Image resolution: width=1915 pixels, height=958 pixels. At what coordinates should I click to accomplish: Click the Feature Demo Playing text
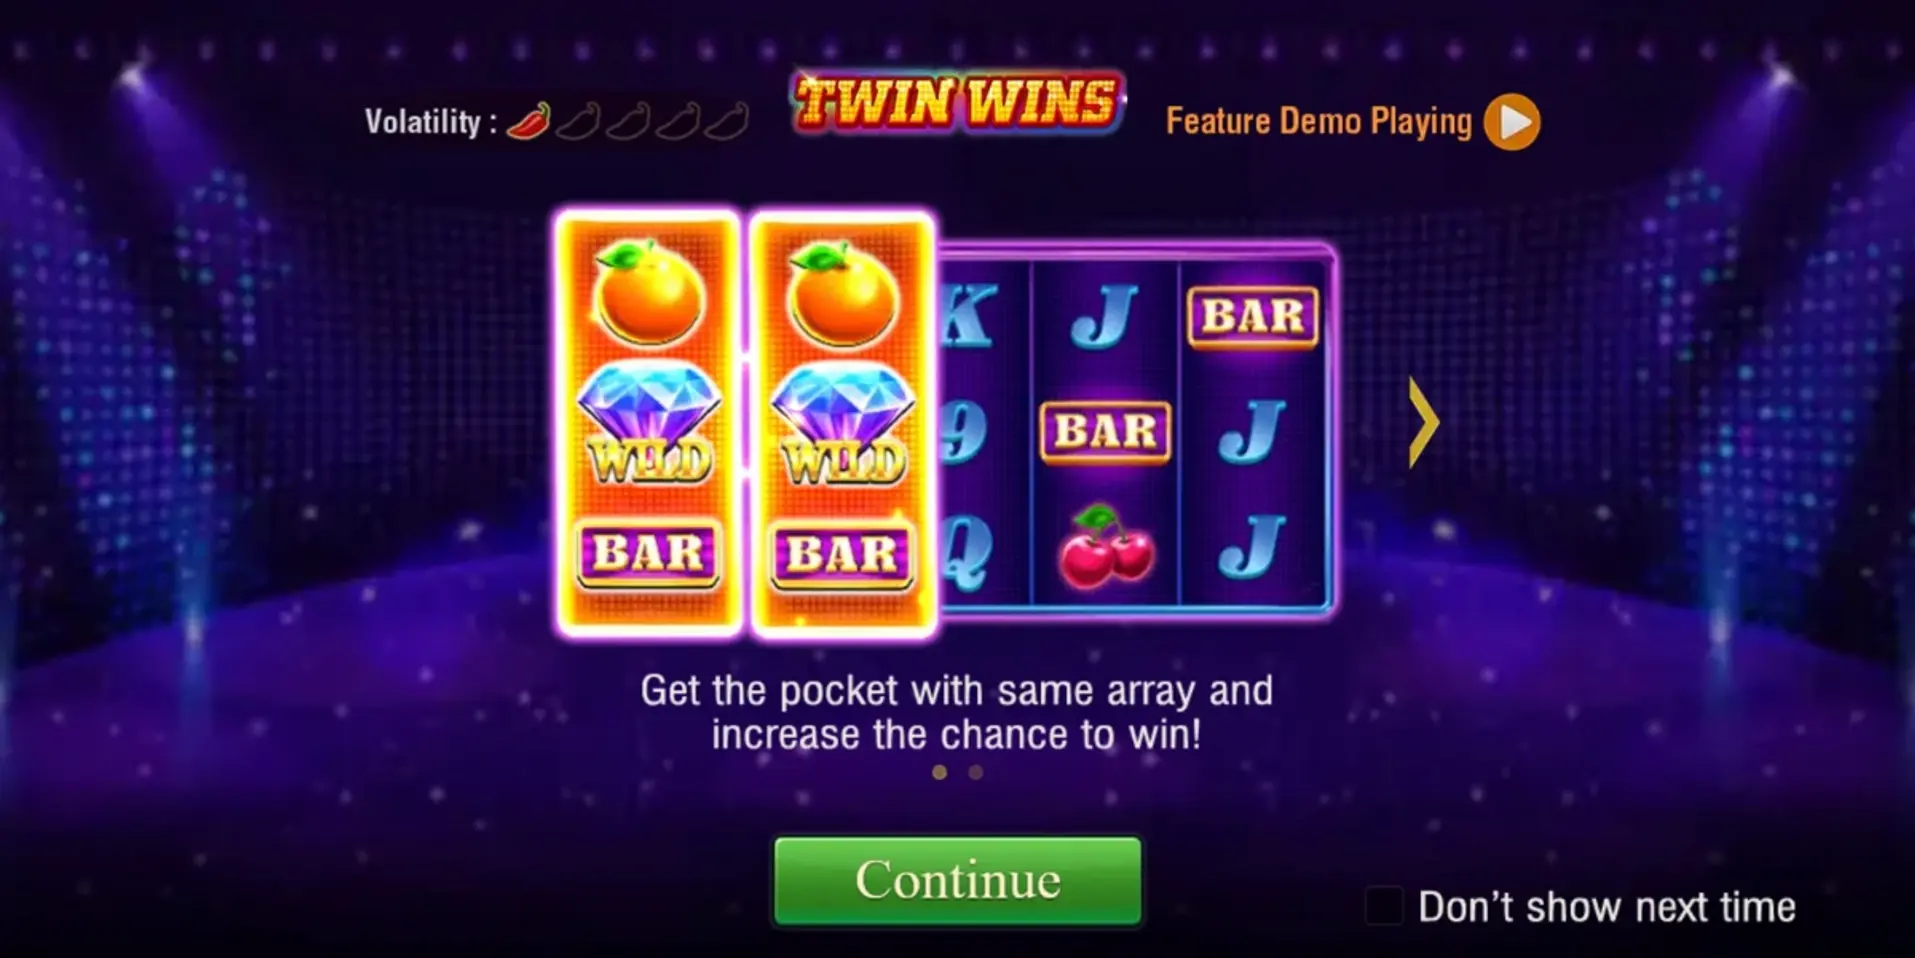pos(1318,122)
